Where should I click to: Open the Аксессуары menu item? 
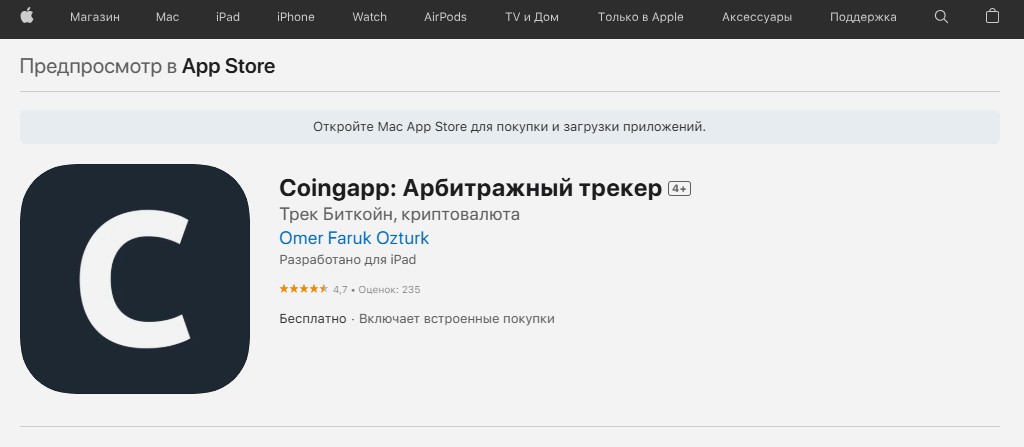757,17
